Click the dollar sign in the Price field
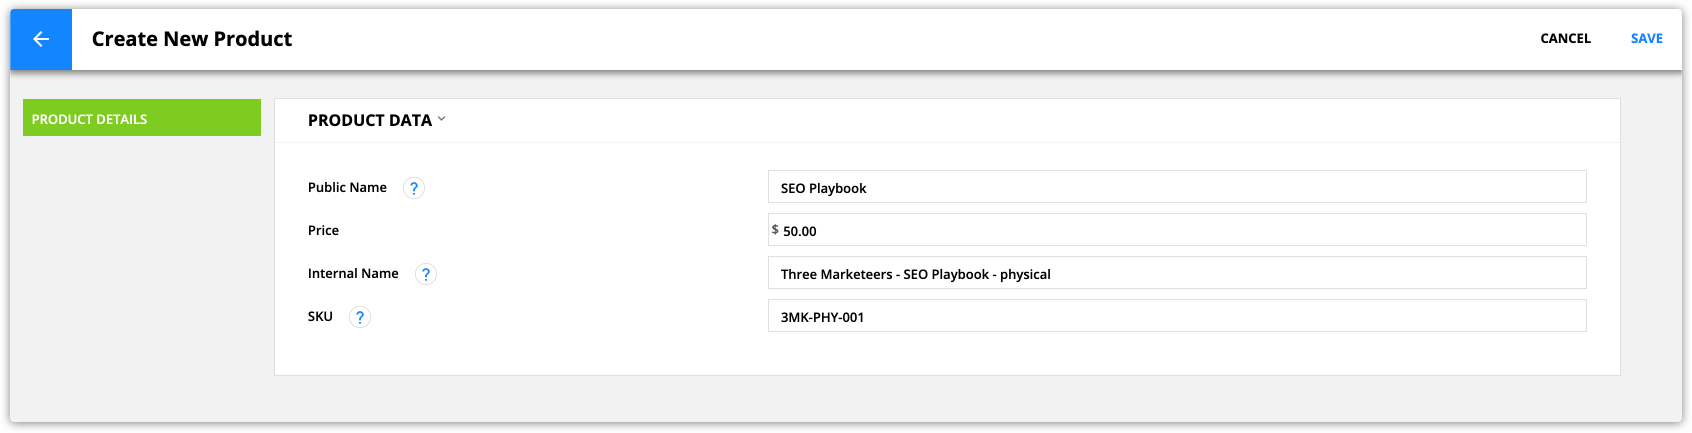The image size is (1692, 433). [x=775, y=230]
